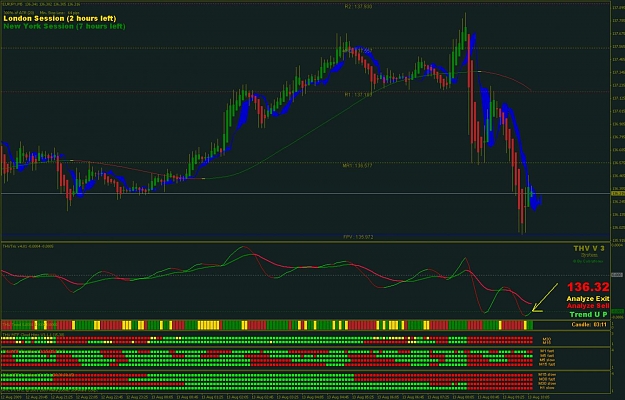This screenshot has width=625, height=400.
Task: Select the "R1 : 137.188" pivot label
Action: click(x=358, y=95)
